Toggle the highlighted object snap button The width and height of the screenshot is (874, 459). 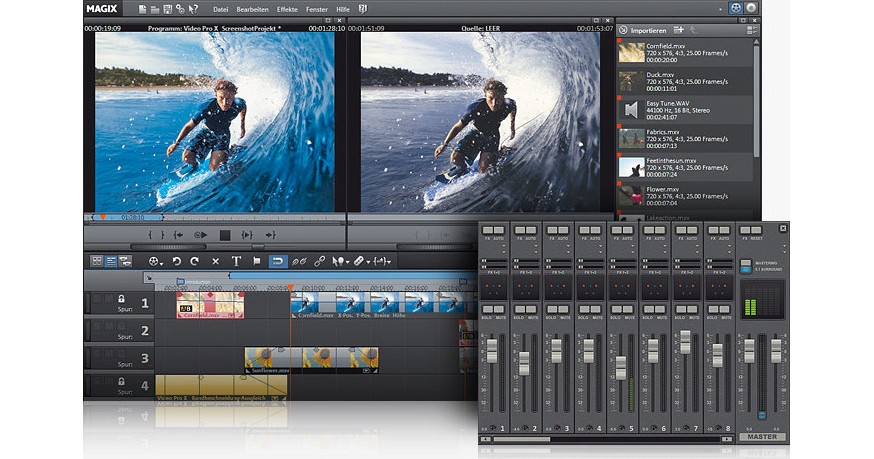278,261
